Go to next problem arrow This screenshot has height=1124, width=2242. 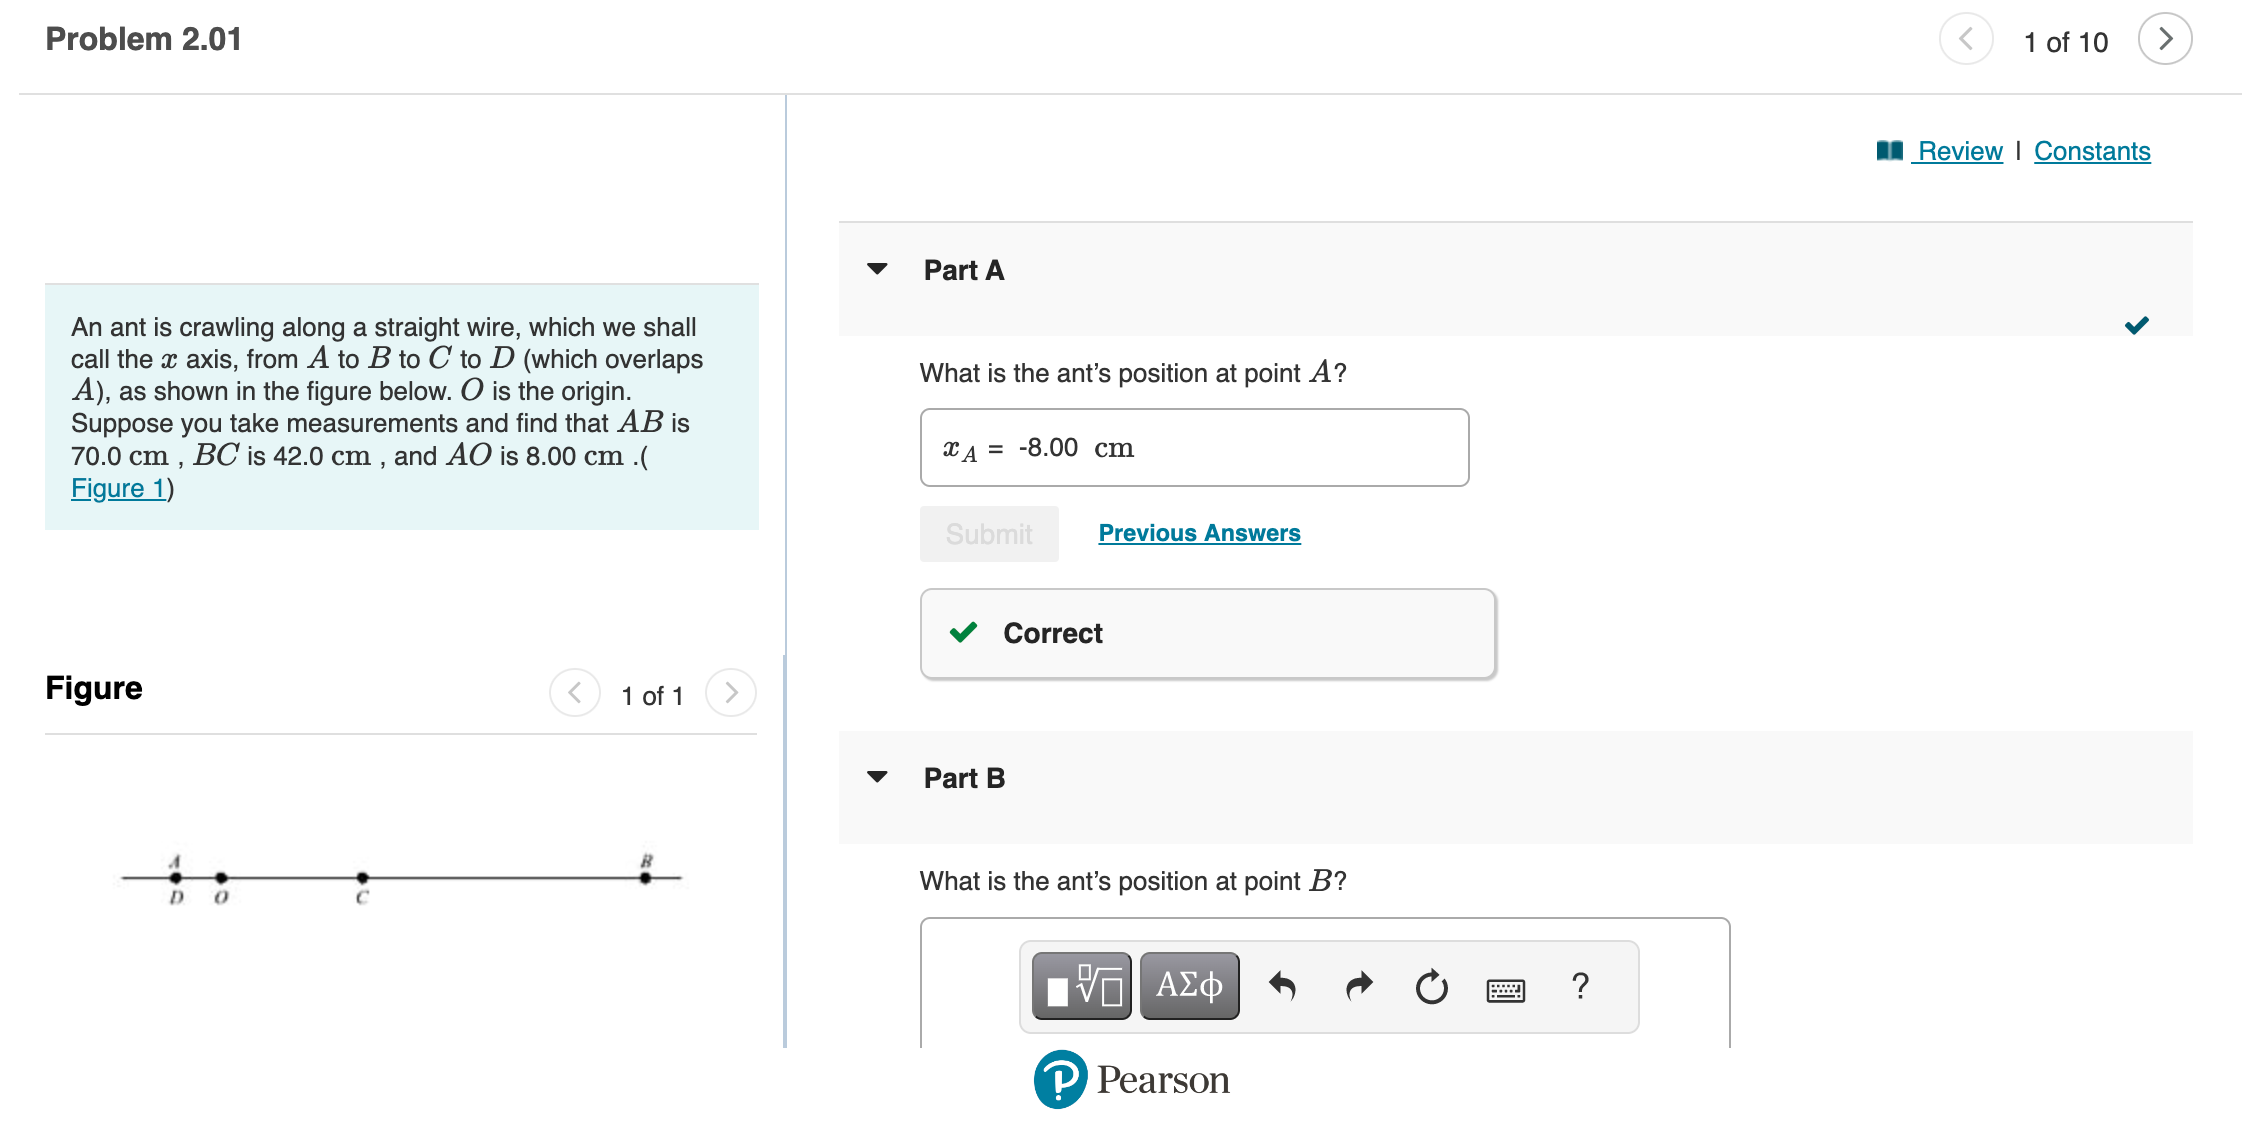pos(2165,40)
